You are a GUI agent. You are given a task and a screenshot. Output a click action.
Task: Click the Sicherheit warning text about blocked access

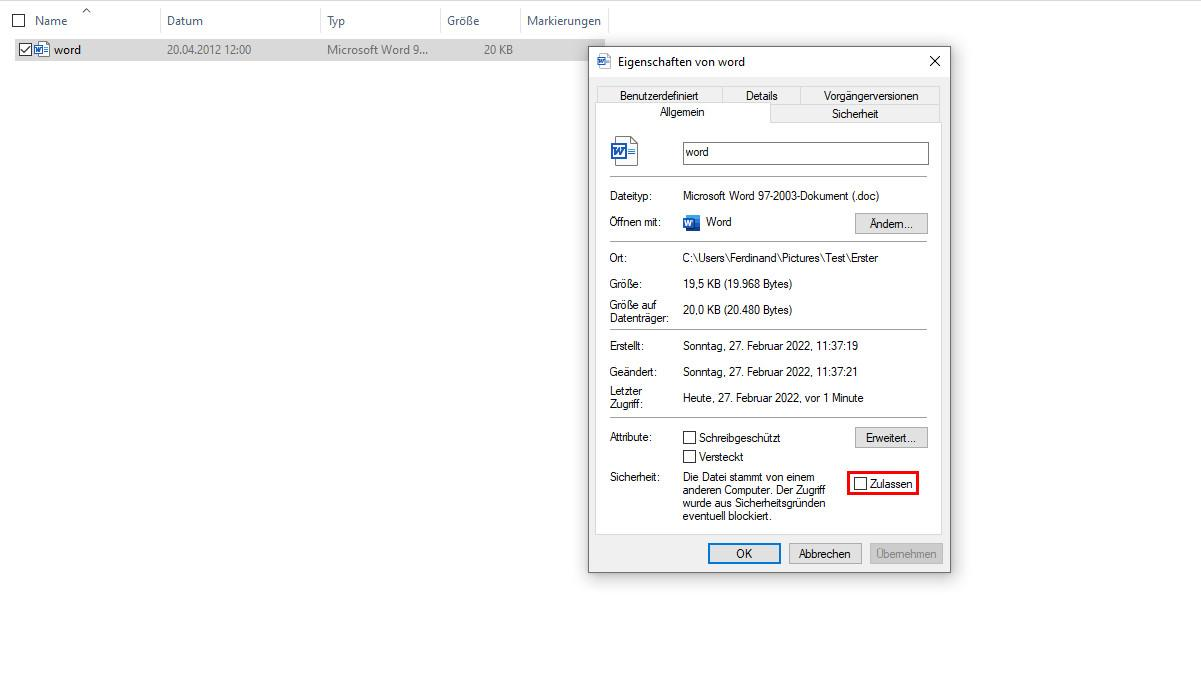[754, 497]
